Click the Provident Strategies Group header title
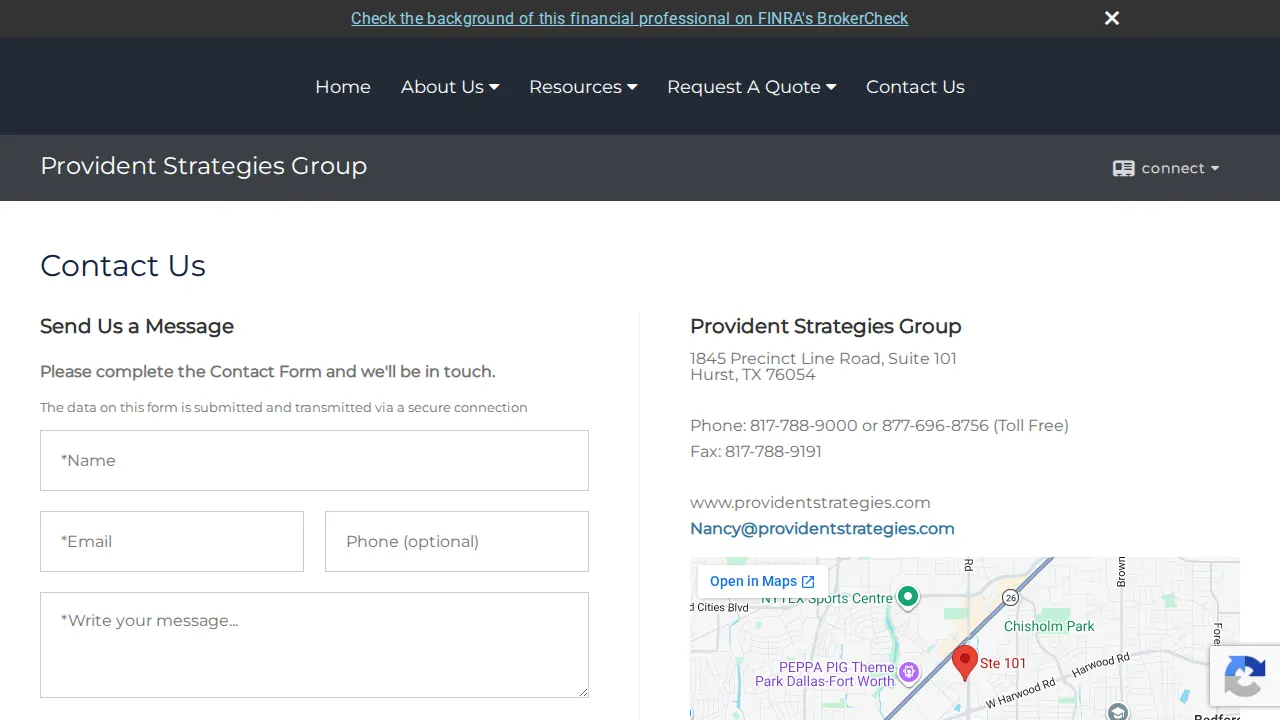Screen dimensions: 1280x720 pos(204,166)
